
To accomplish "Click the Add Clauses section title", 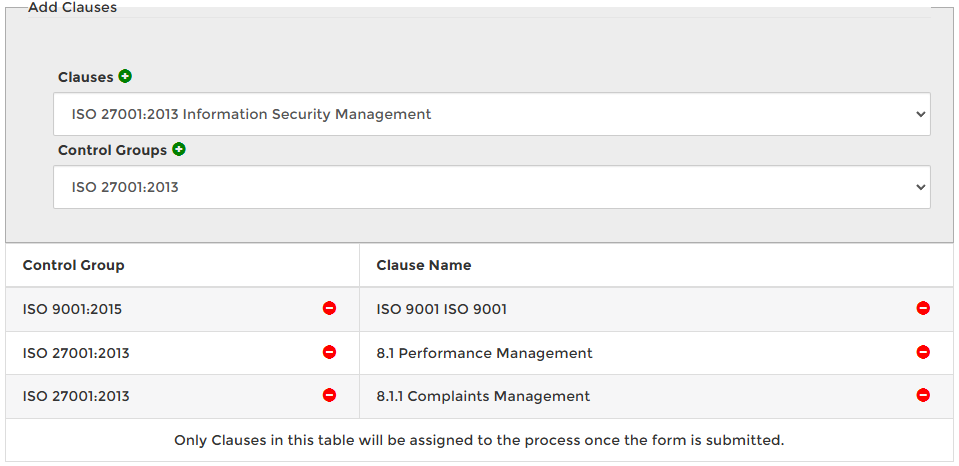I will point(72,8).
